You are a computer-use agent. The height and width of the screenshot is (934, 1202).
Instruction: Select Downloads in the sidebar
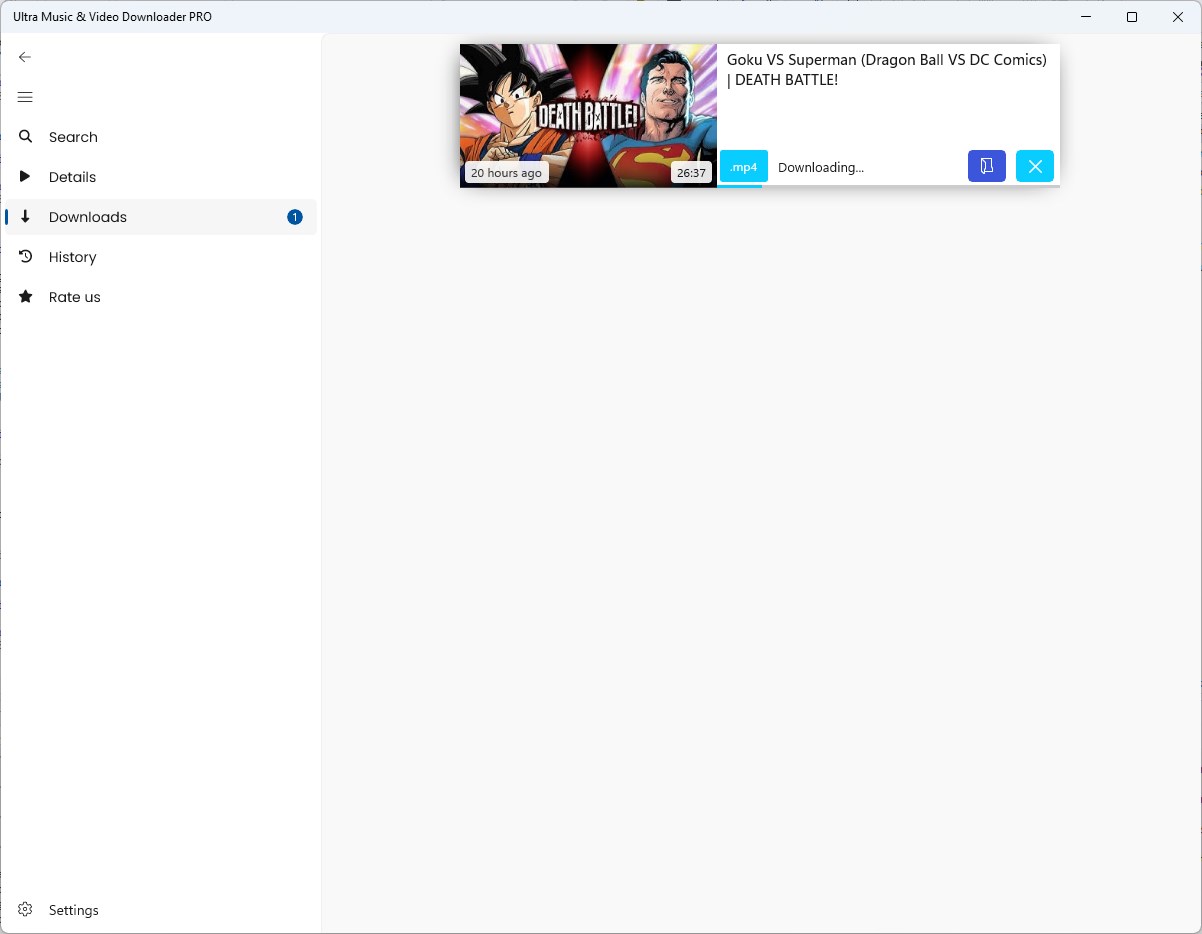click(x=160, y=217)
